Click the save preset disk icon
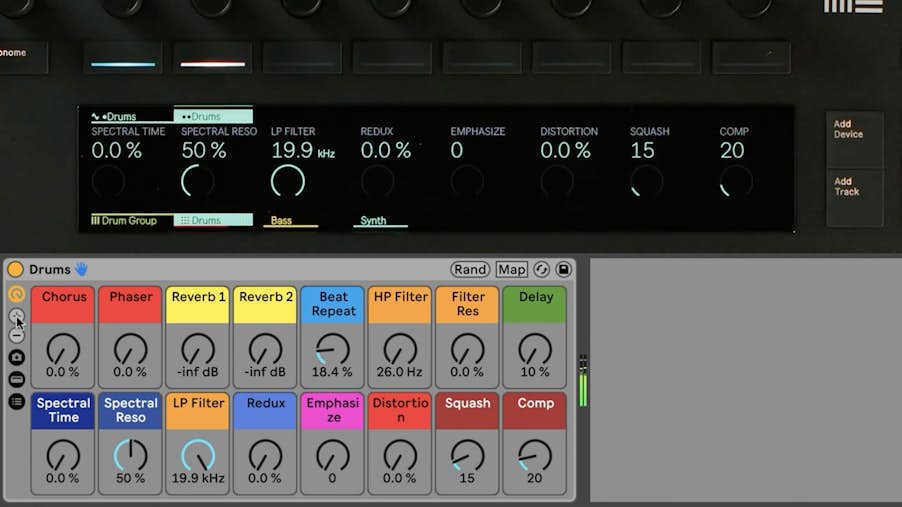This screenshot has height=507, width=902. point(563,270)
